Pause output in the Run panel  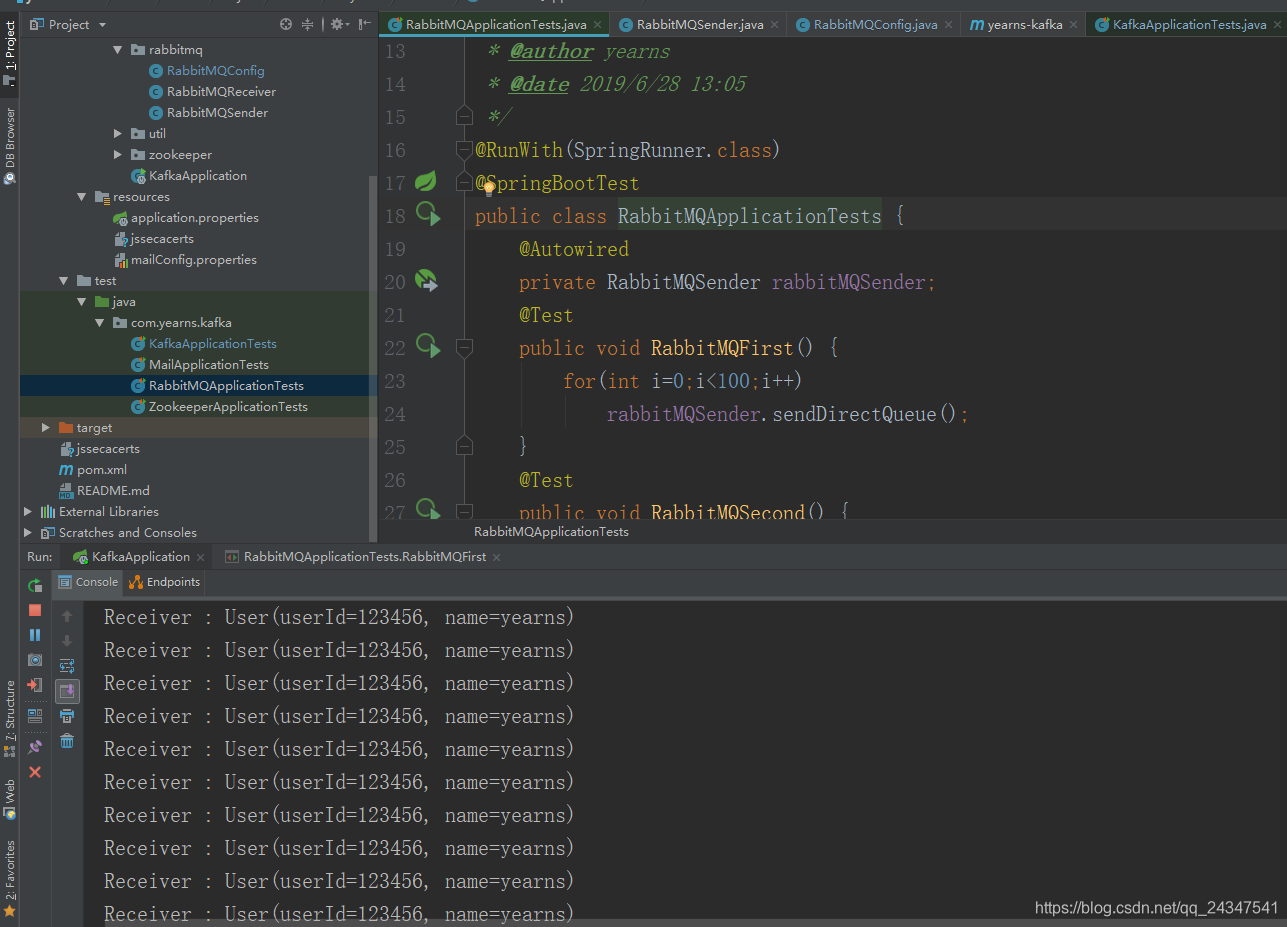pyautogui.click(x=35, y=635)
